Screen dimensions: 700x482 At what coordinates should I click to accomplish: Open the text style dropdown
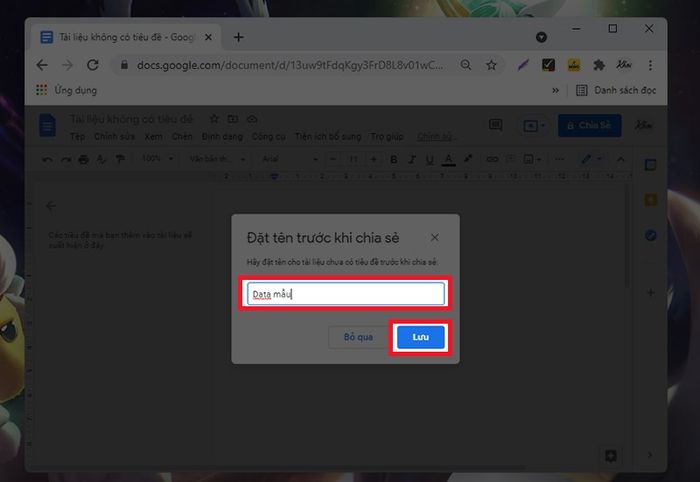pyautogui.click(x=217, y=159)
